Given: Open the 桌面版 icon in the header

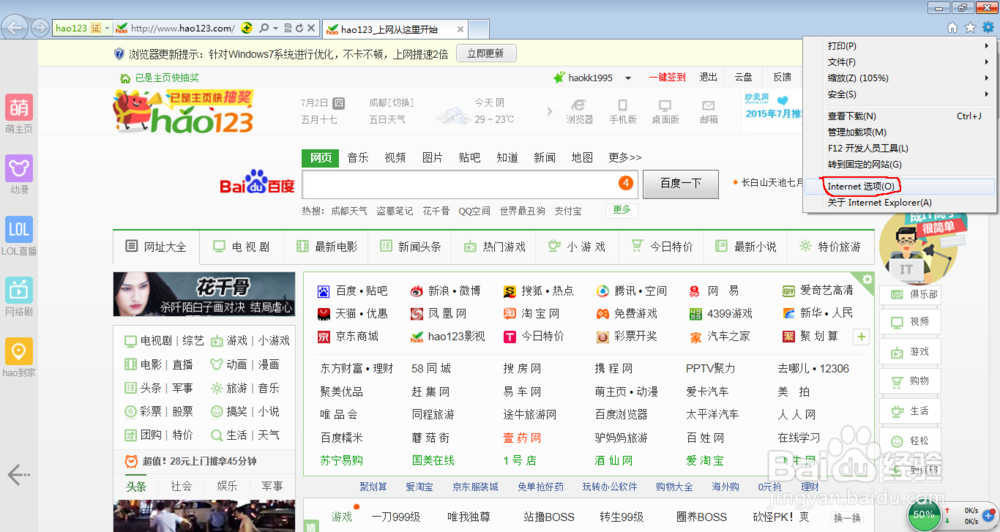Looking at the screenshot, I should tap(665, 112).
